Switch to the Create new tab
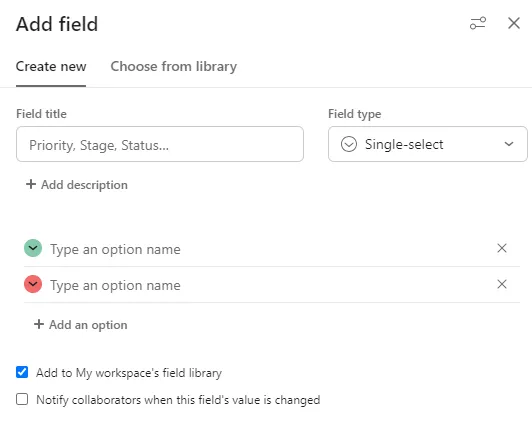Image resolution: width=532 pixels, height=425 pixels. click(51, 66)
